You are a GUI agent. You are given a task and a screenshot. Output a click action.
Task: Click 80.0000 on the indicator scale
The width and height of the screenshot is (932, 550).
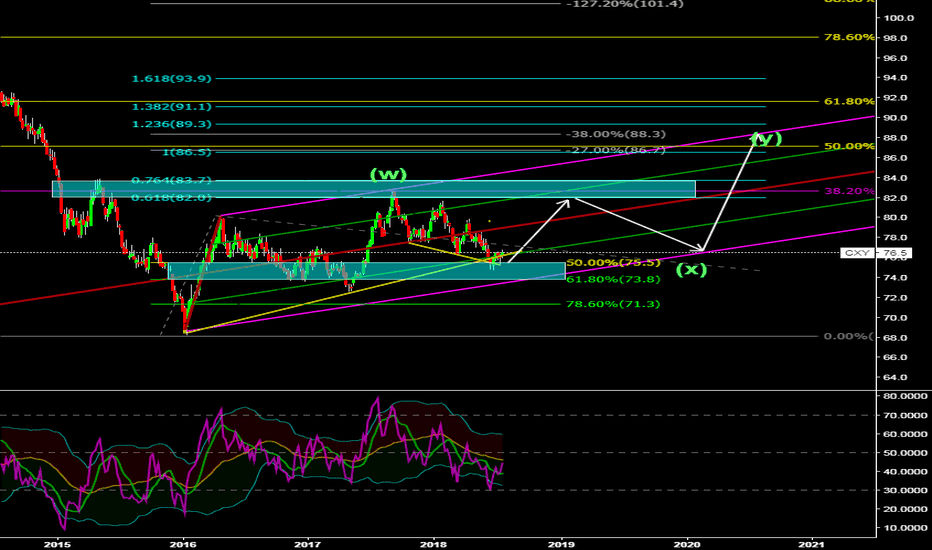[905, 396]
